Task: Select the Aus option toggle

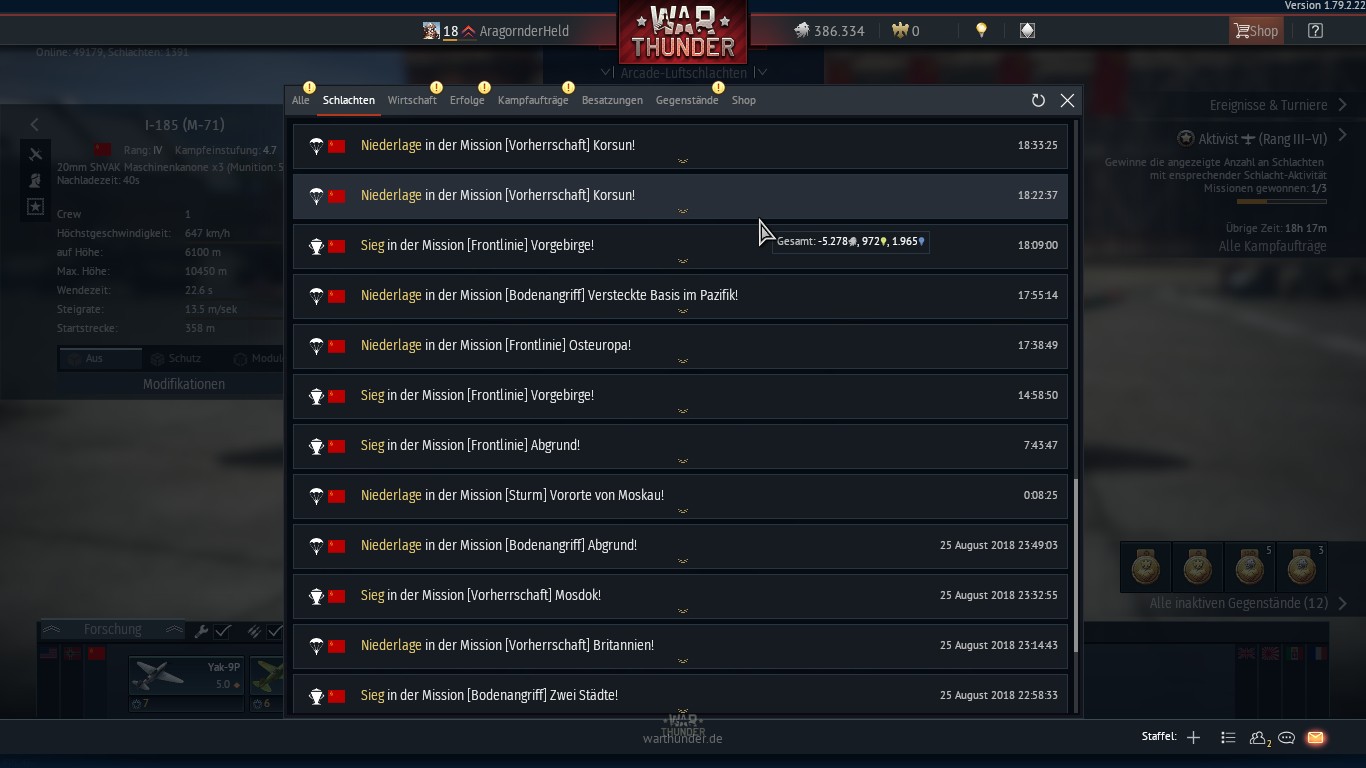Action: click(99, 358)
